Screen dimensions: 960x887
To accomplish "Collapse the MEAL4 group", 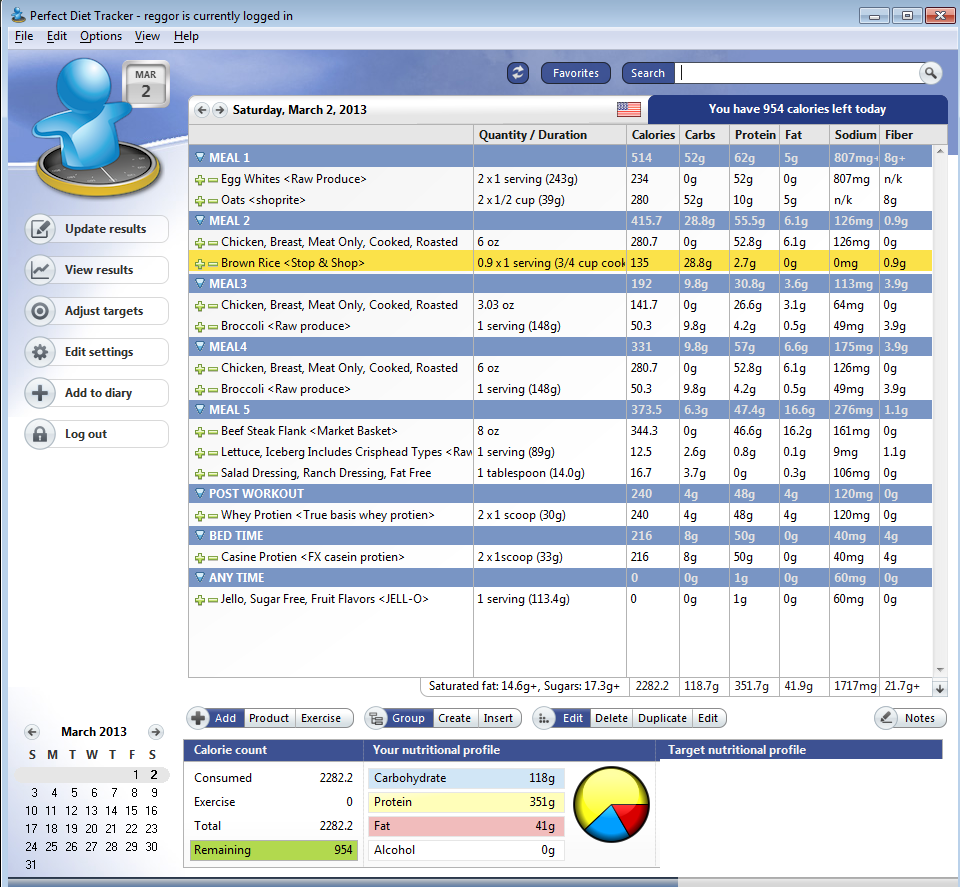I will [200, 347].
